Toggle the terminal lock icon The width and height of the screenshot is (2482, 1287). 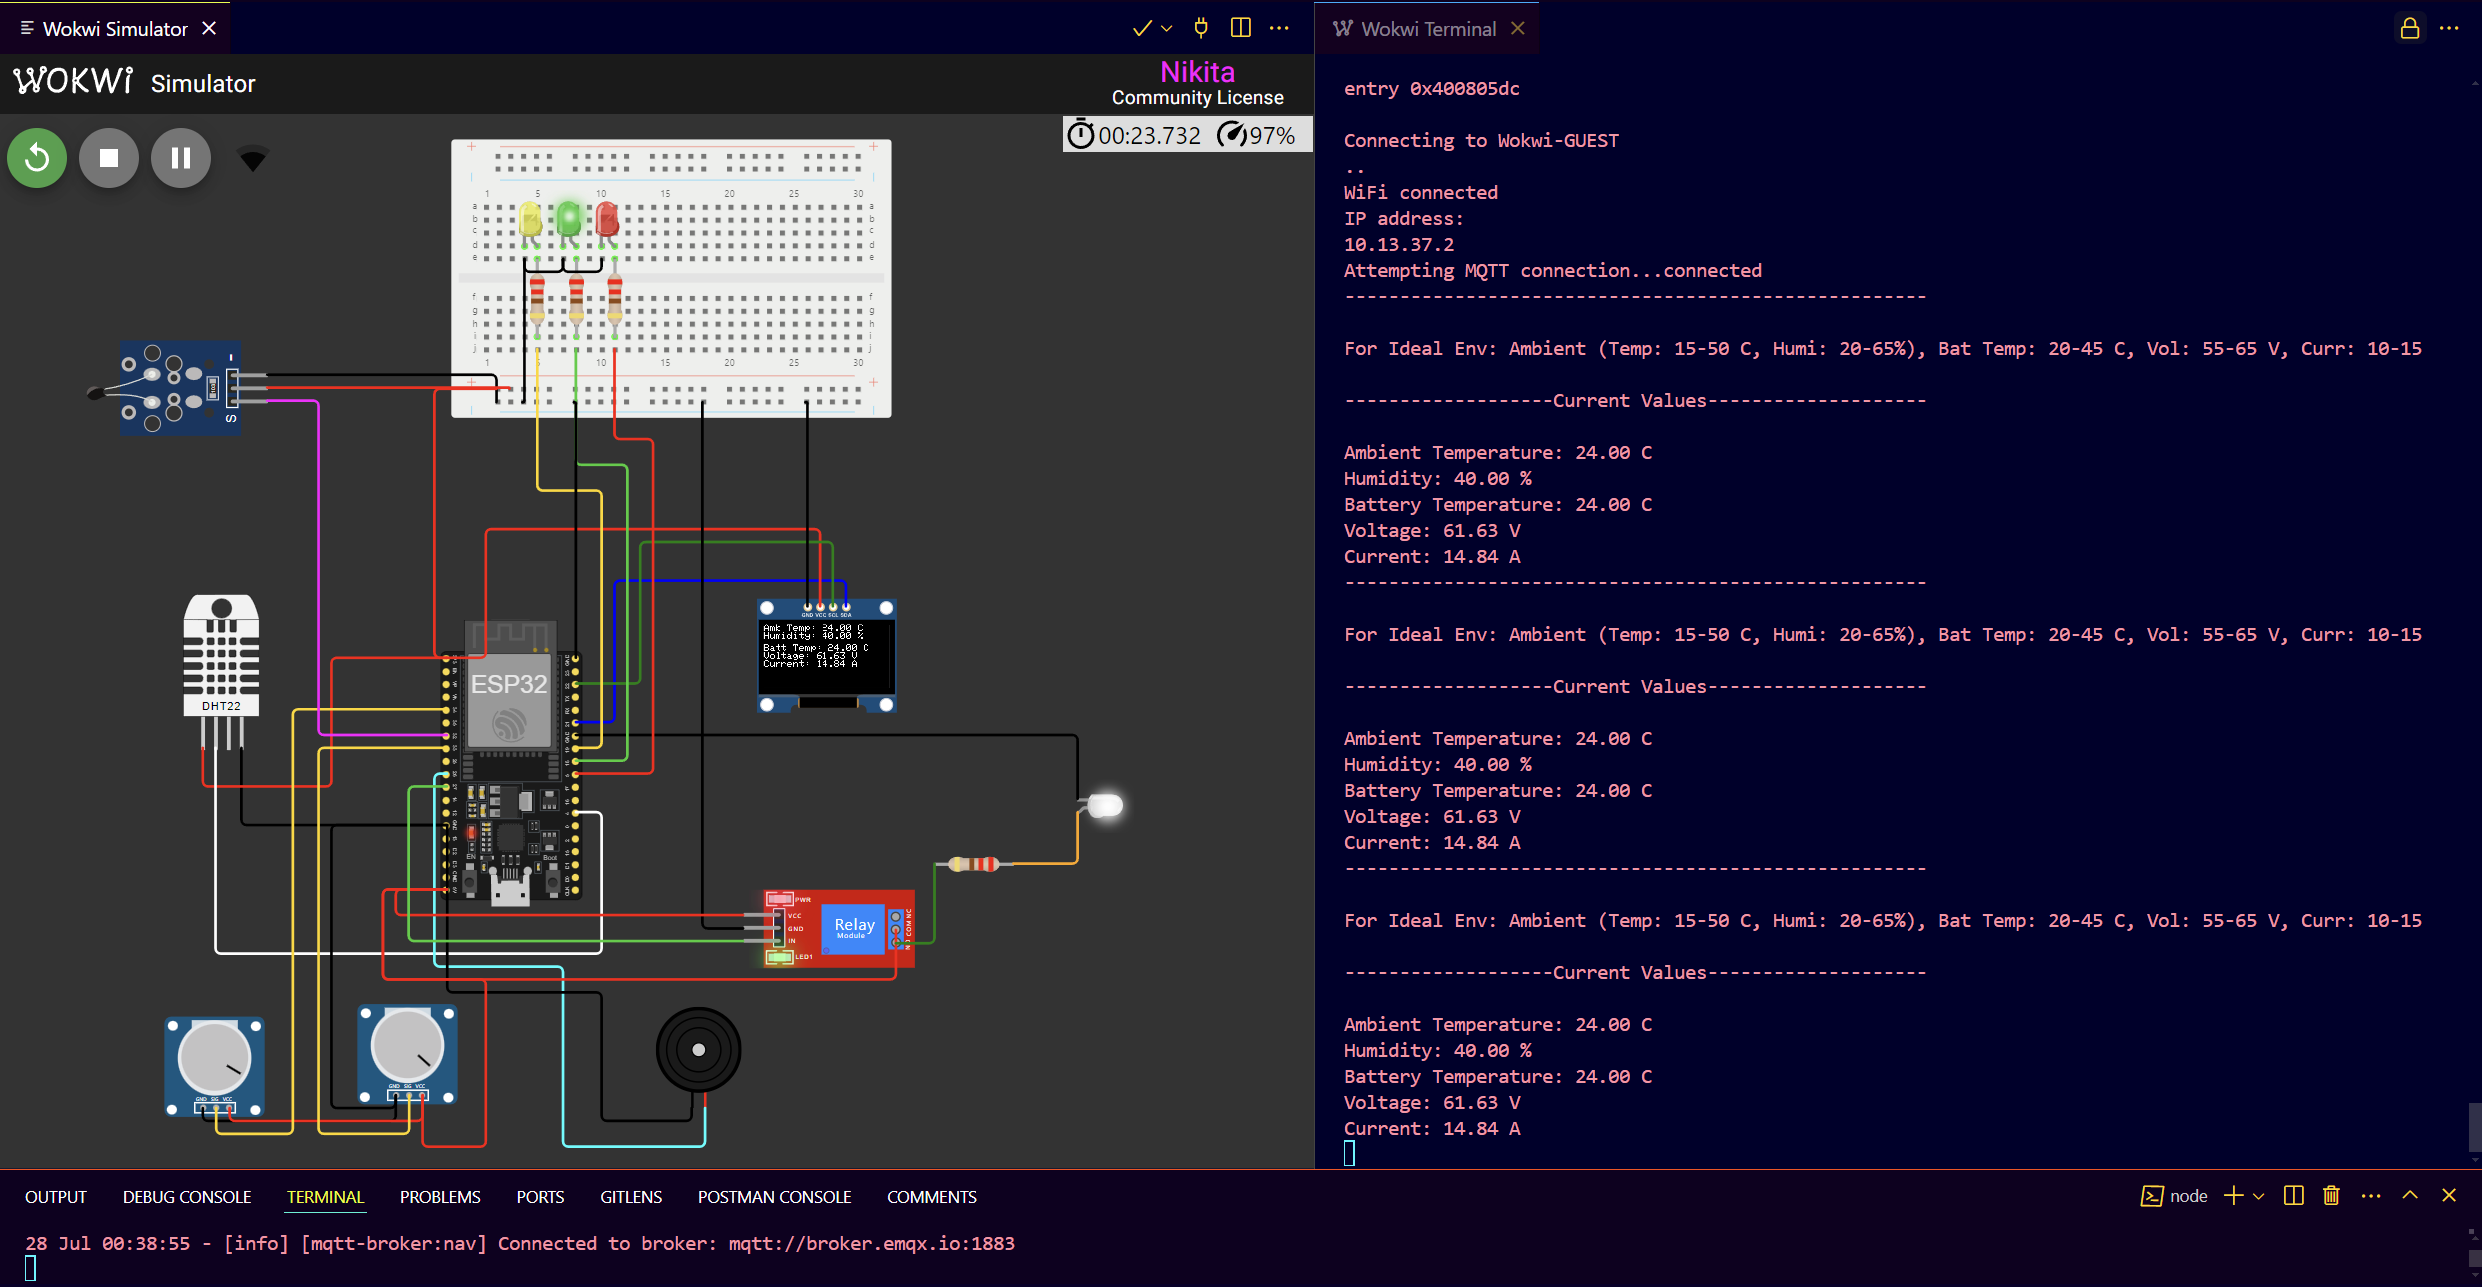click(x=2410, y=28)
